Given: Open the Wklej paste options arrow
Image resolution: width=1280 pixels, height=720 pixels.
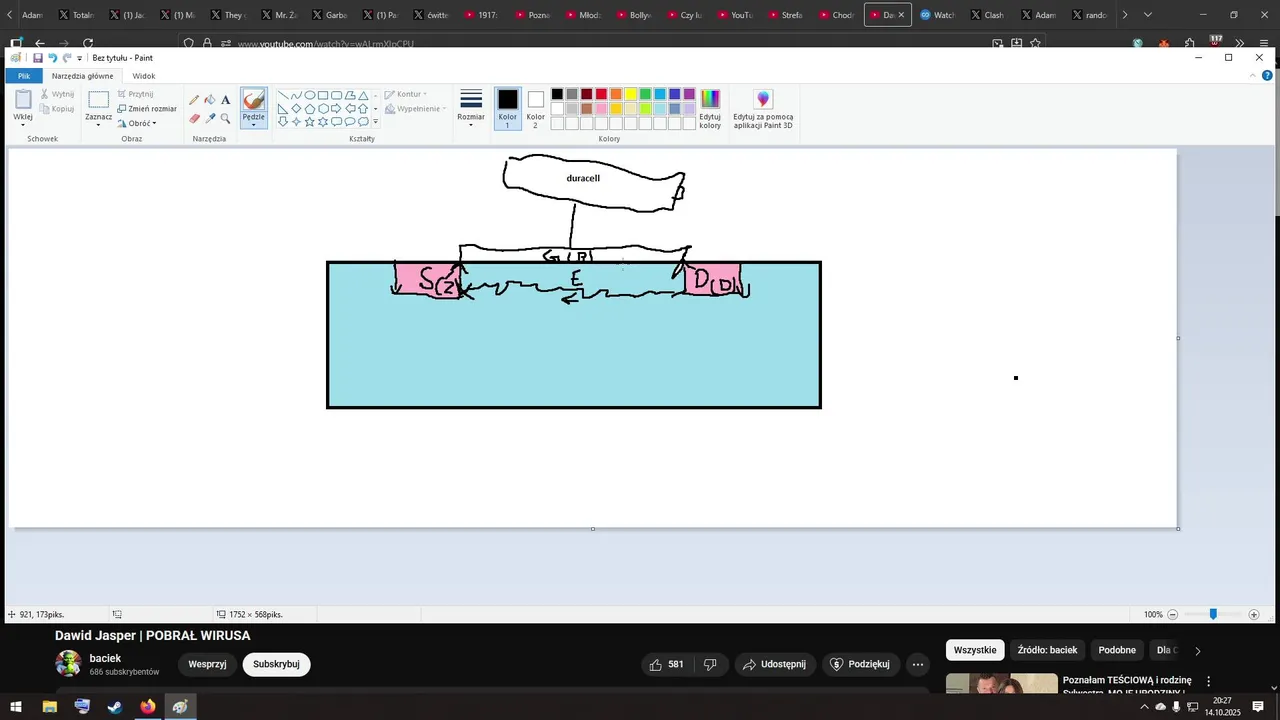Looking at the screenshot, I should click(23, 125).
